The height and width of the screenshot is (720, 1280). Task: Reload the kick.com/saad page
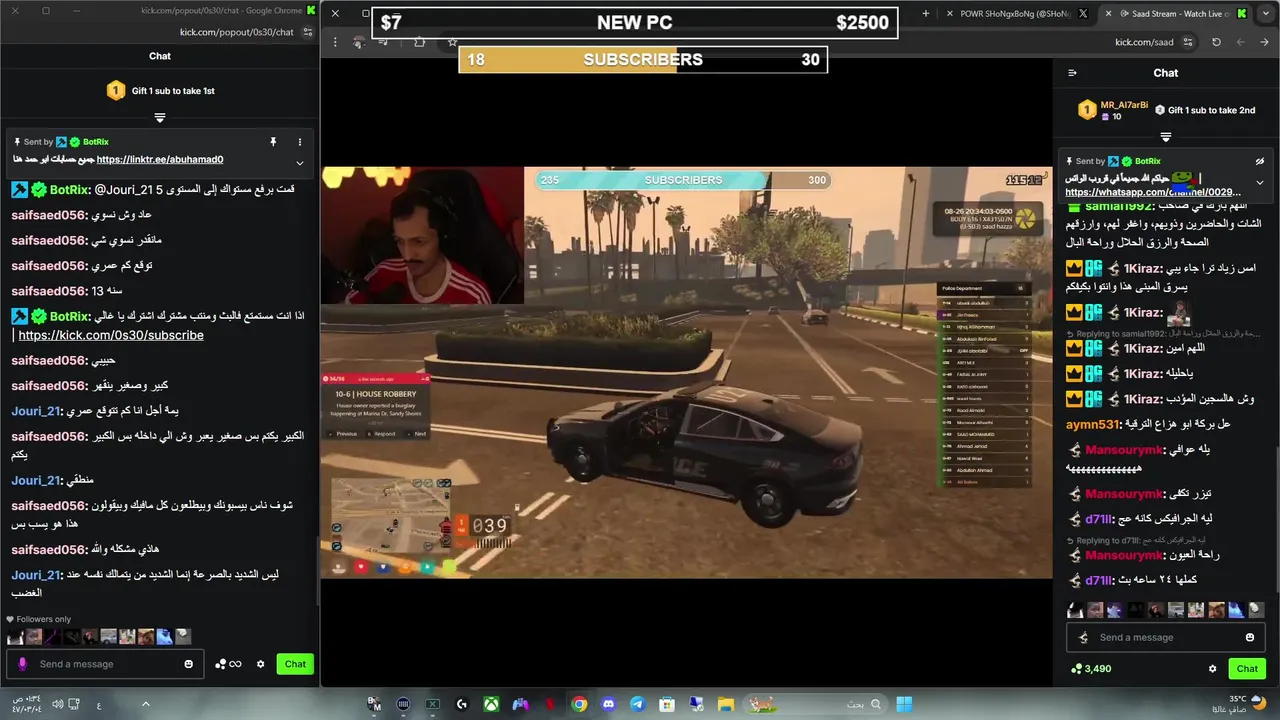[1216, 42]
